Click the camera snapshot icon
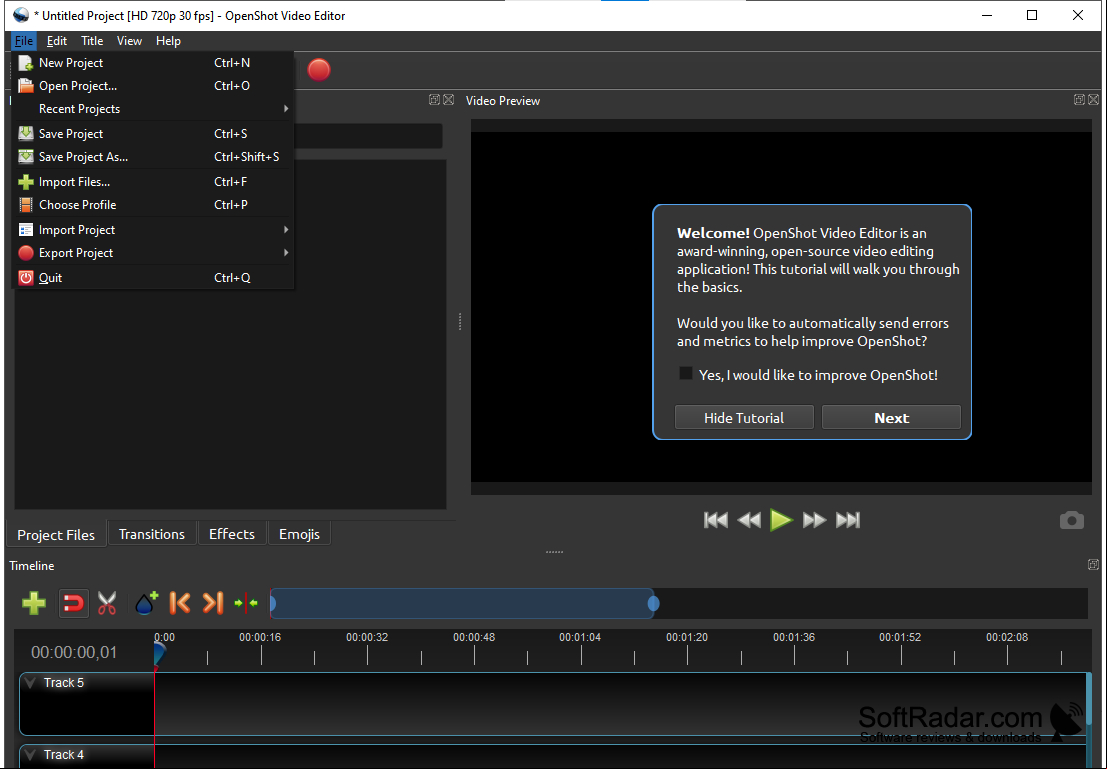1107x769 pixels. point(1071,521)
